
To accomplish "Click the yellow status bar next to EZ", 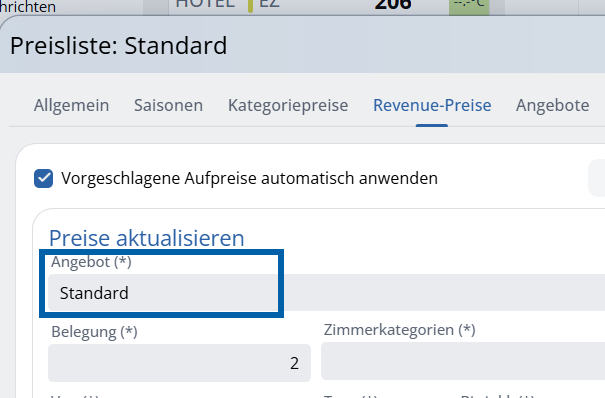I will [250, 6].
